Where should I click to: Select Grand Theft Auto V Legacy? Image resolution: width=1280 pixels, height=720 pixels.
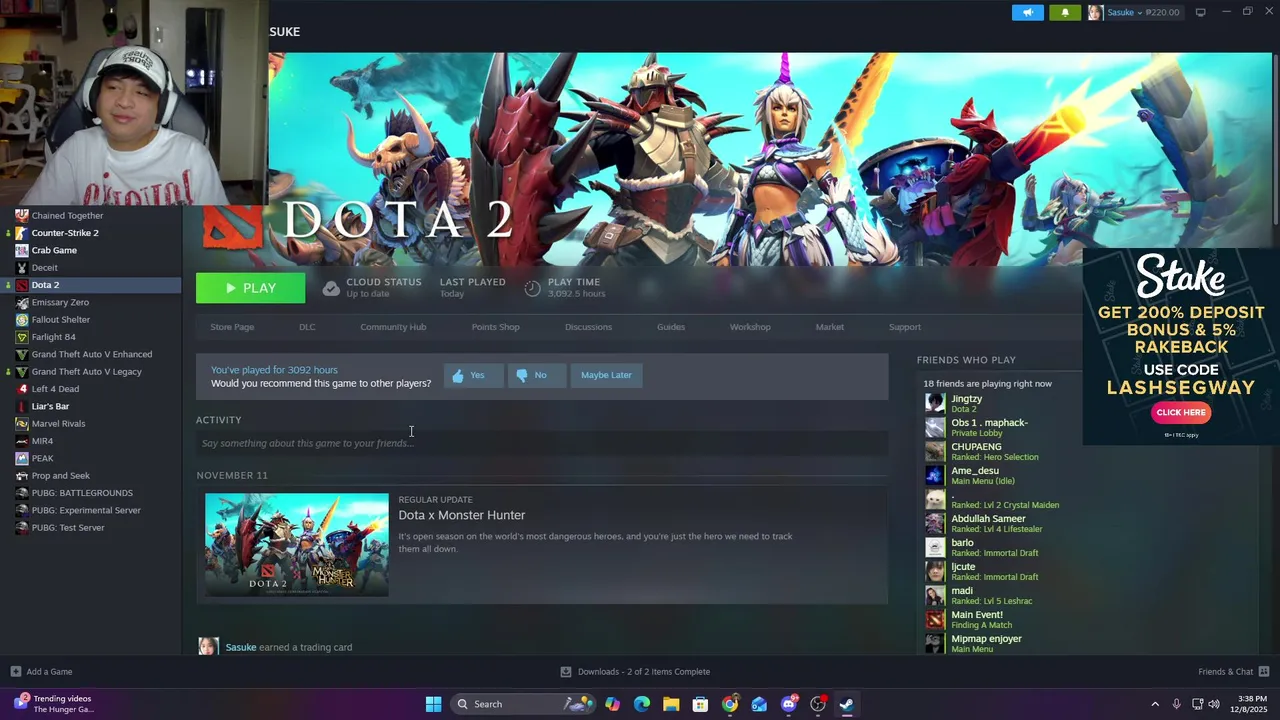coord(86,372)
